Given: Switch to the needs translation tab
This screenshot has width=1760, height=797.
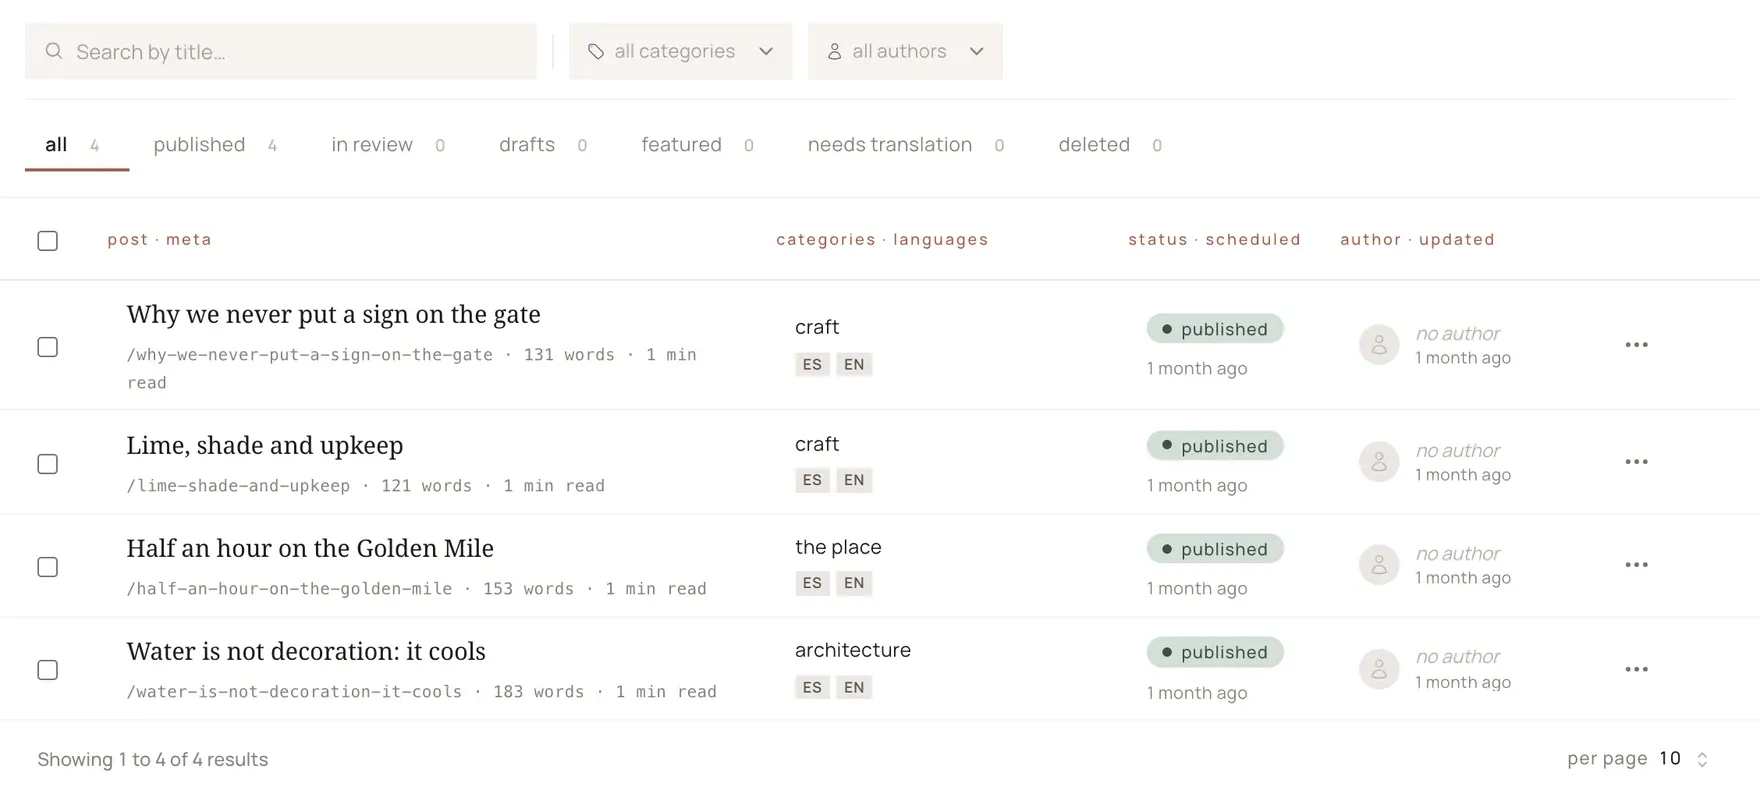Looking at the screenshot, I should click(x=905, y=145).
